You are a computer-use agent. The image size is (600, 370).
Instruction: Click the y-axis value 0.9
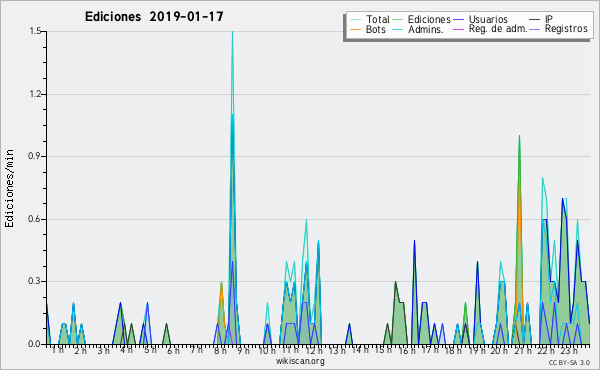click(x=35, y=156)
